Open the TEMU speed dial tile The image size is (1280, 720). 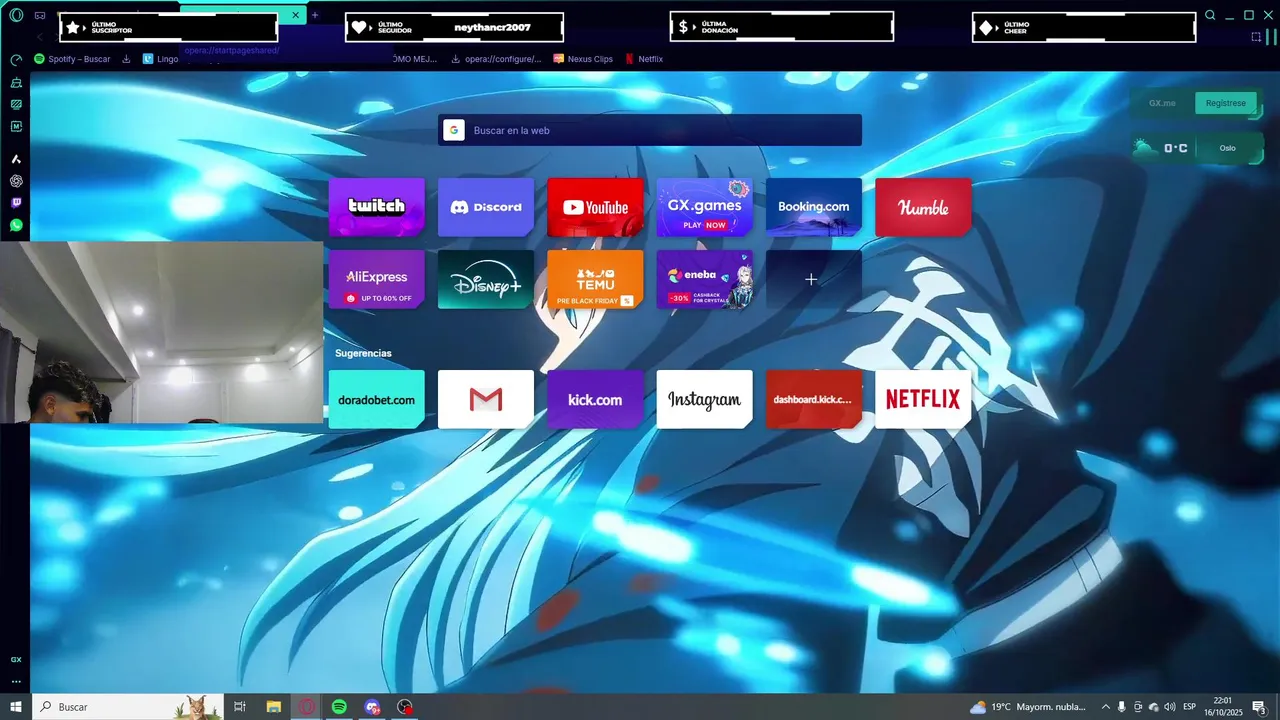595,279
